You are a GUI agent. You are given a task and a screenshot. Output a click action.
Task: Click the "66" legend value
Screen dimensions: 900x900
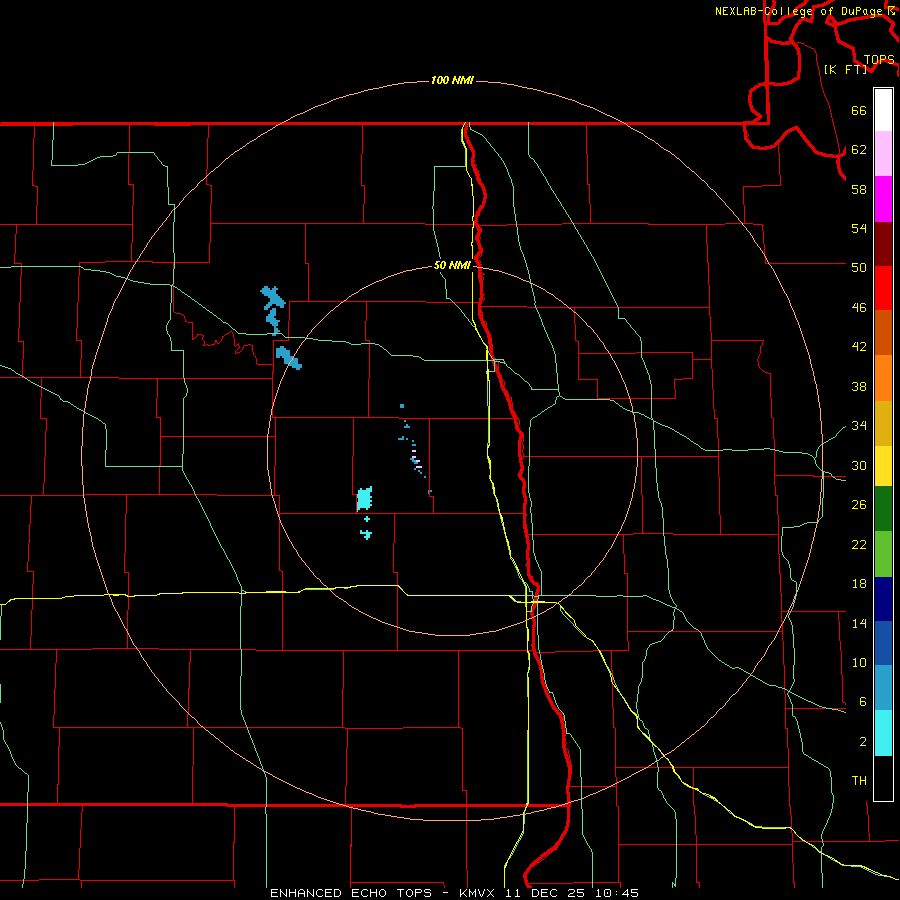coord(859,110)
